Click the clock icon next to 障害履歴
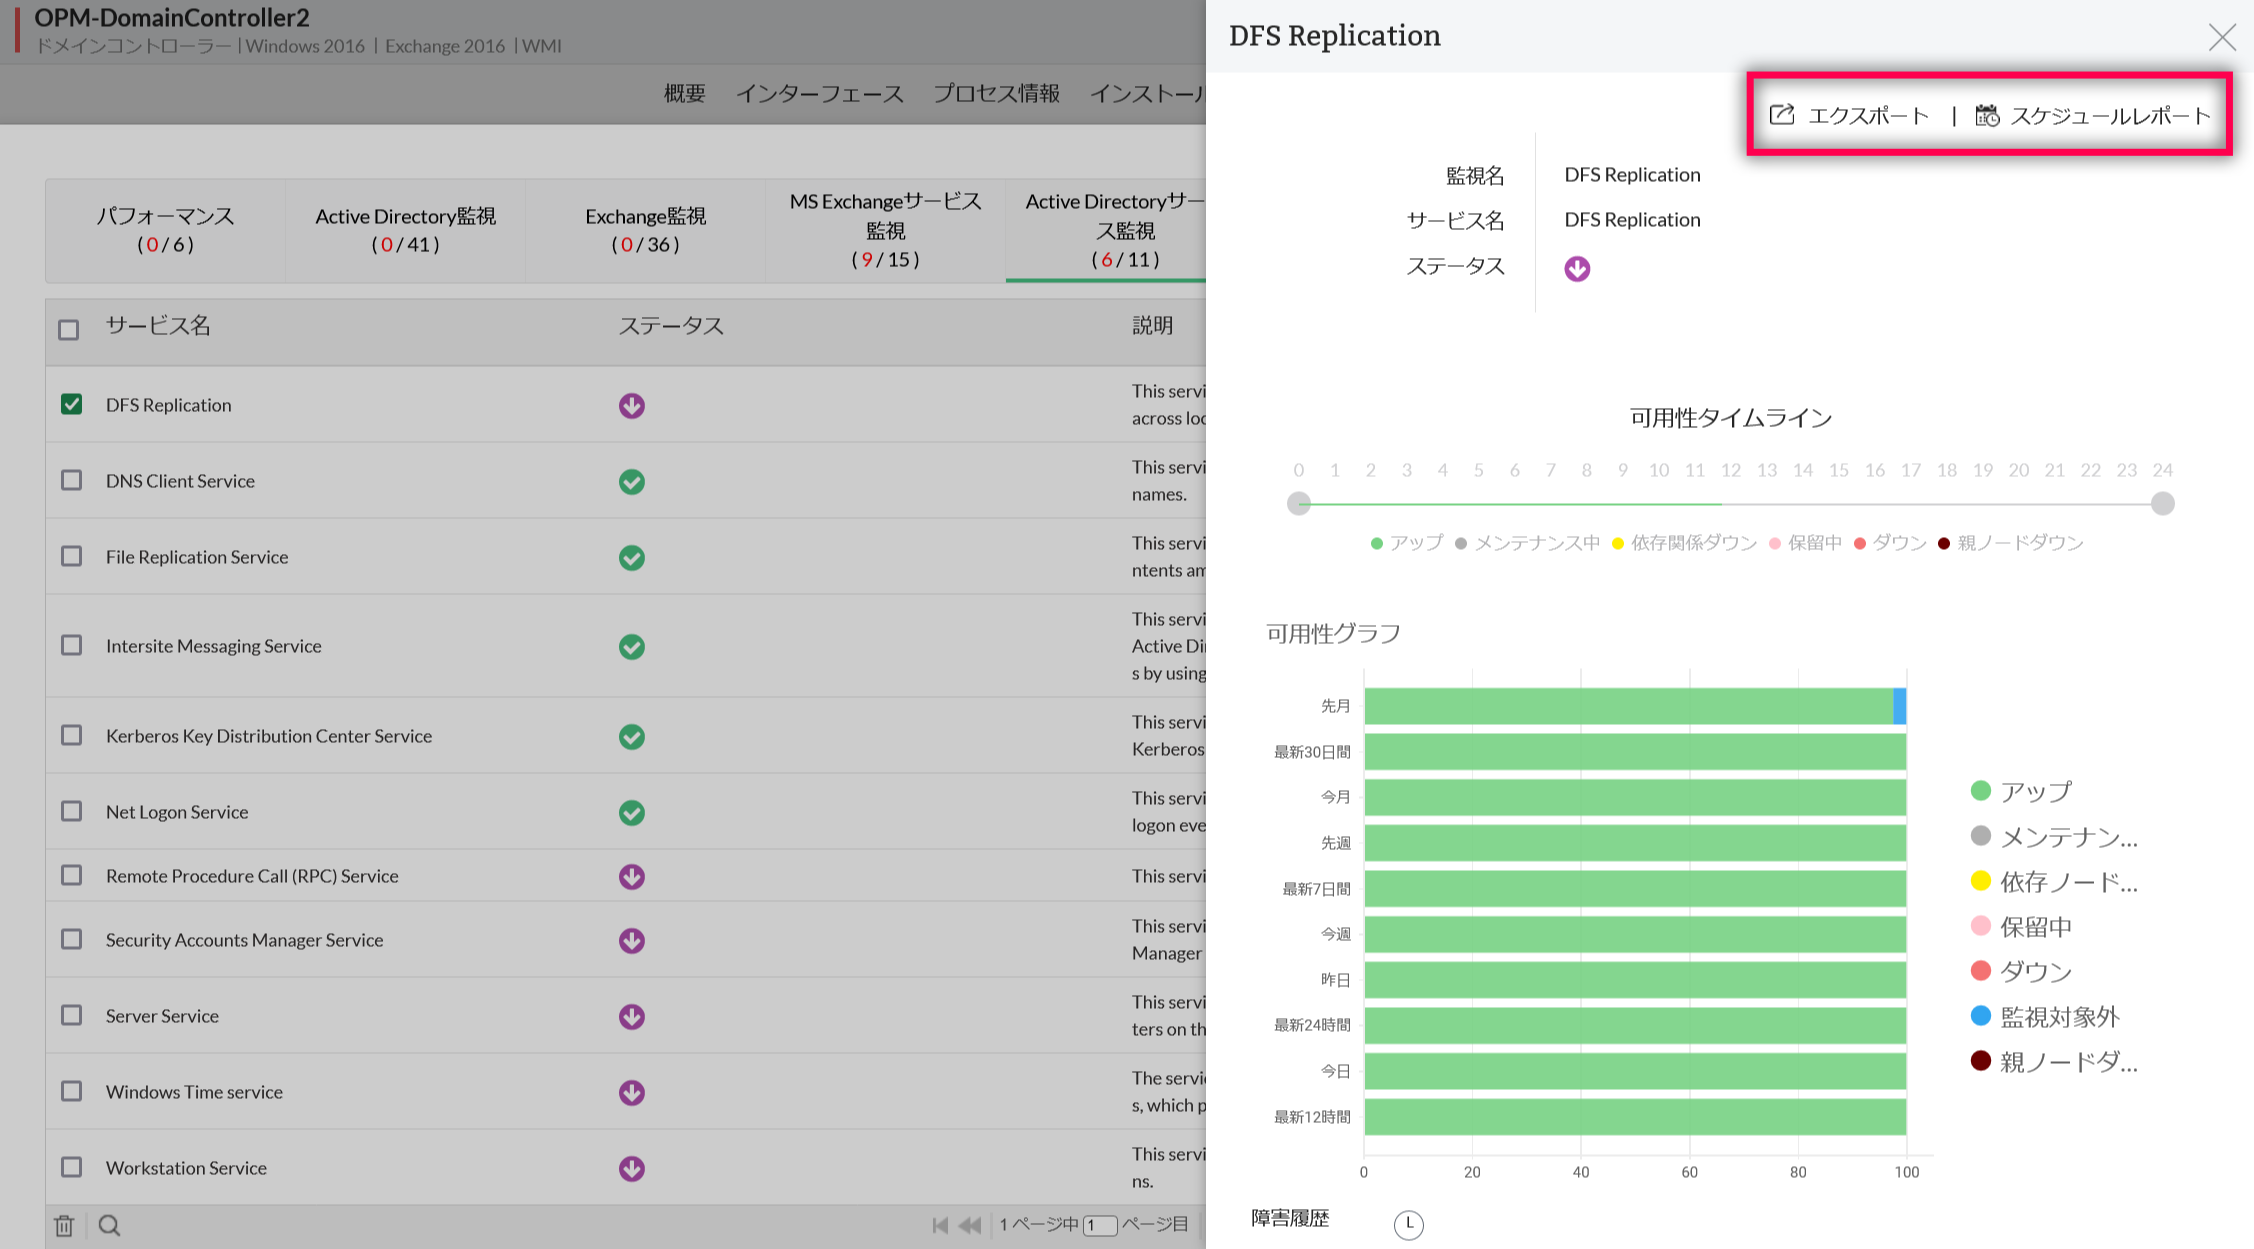Screen dimensions: 2254x1249 tap(1408, 1223)
